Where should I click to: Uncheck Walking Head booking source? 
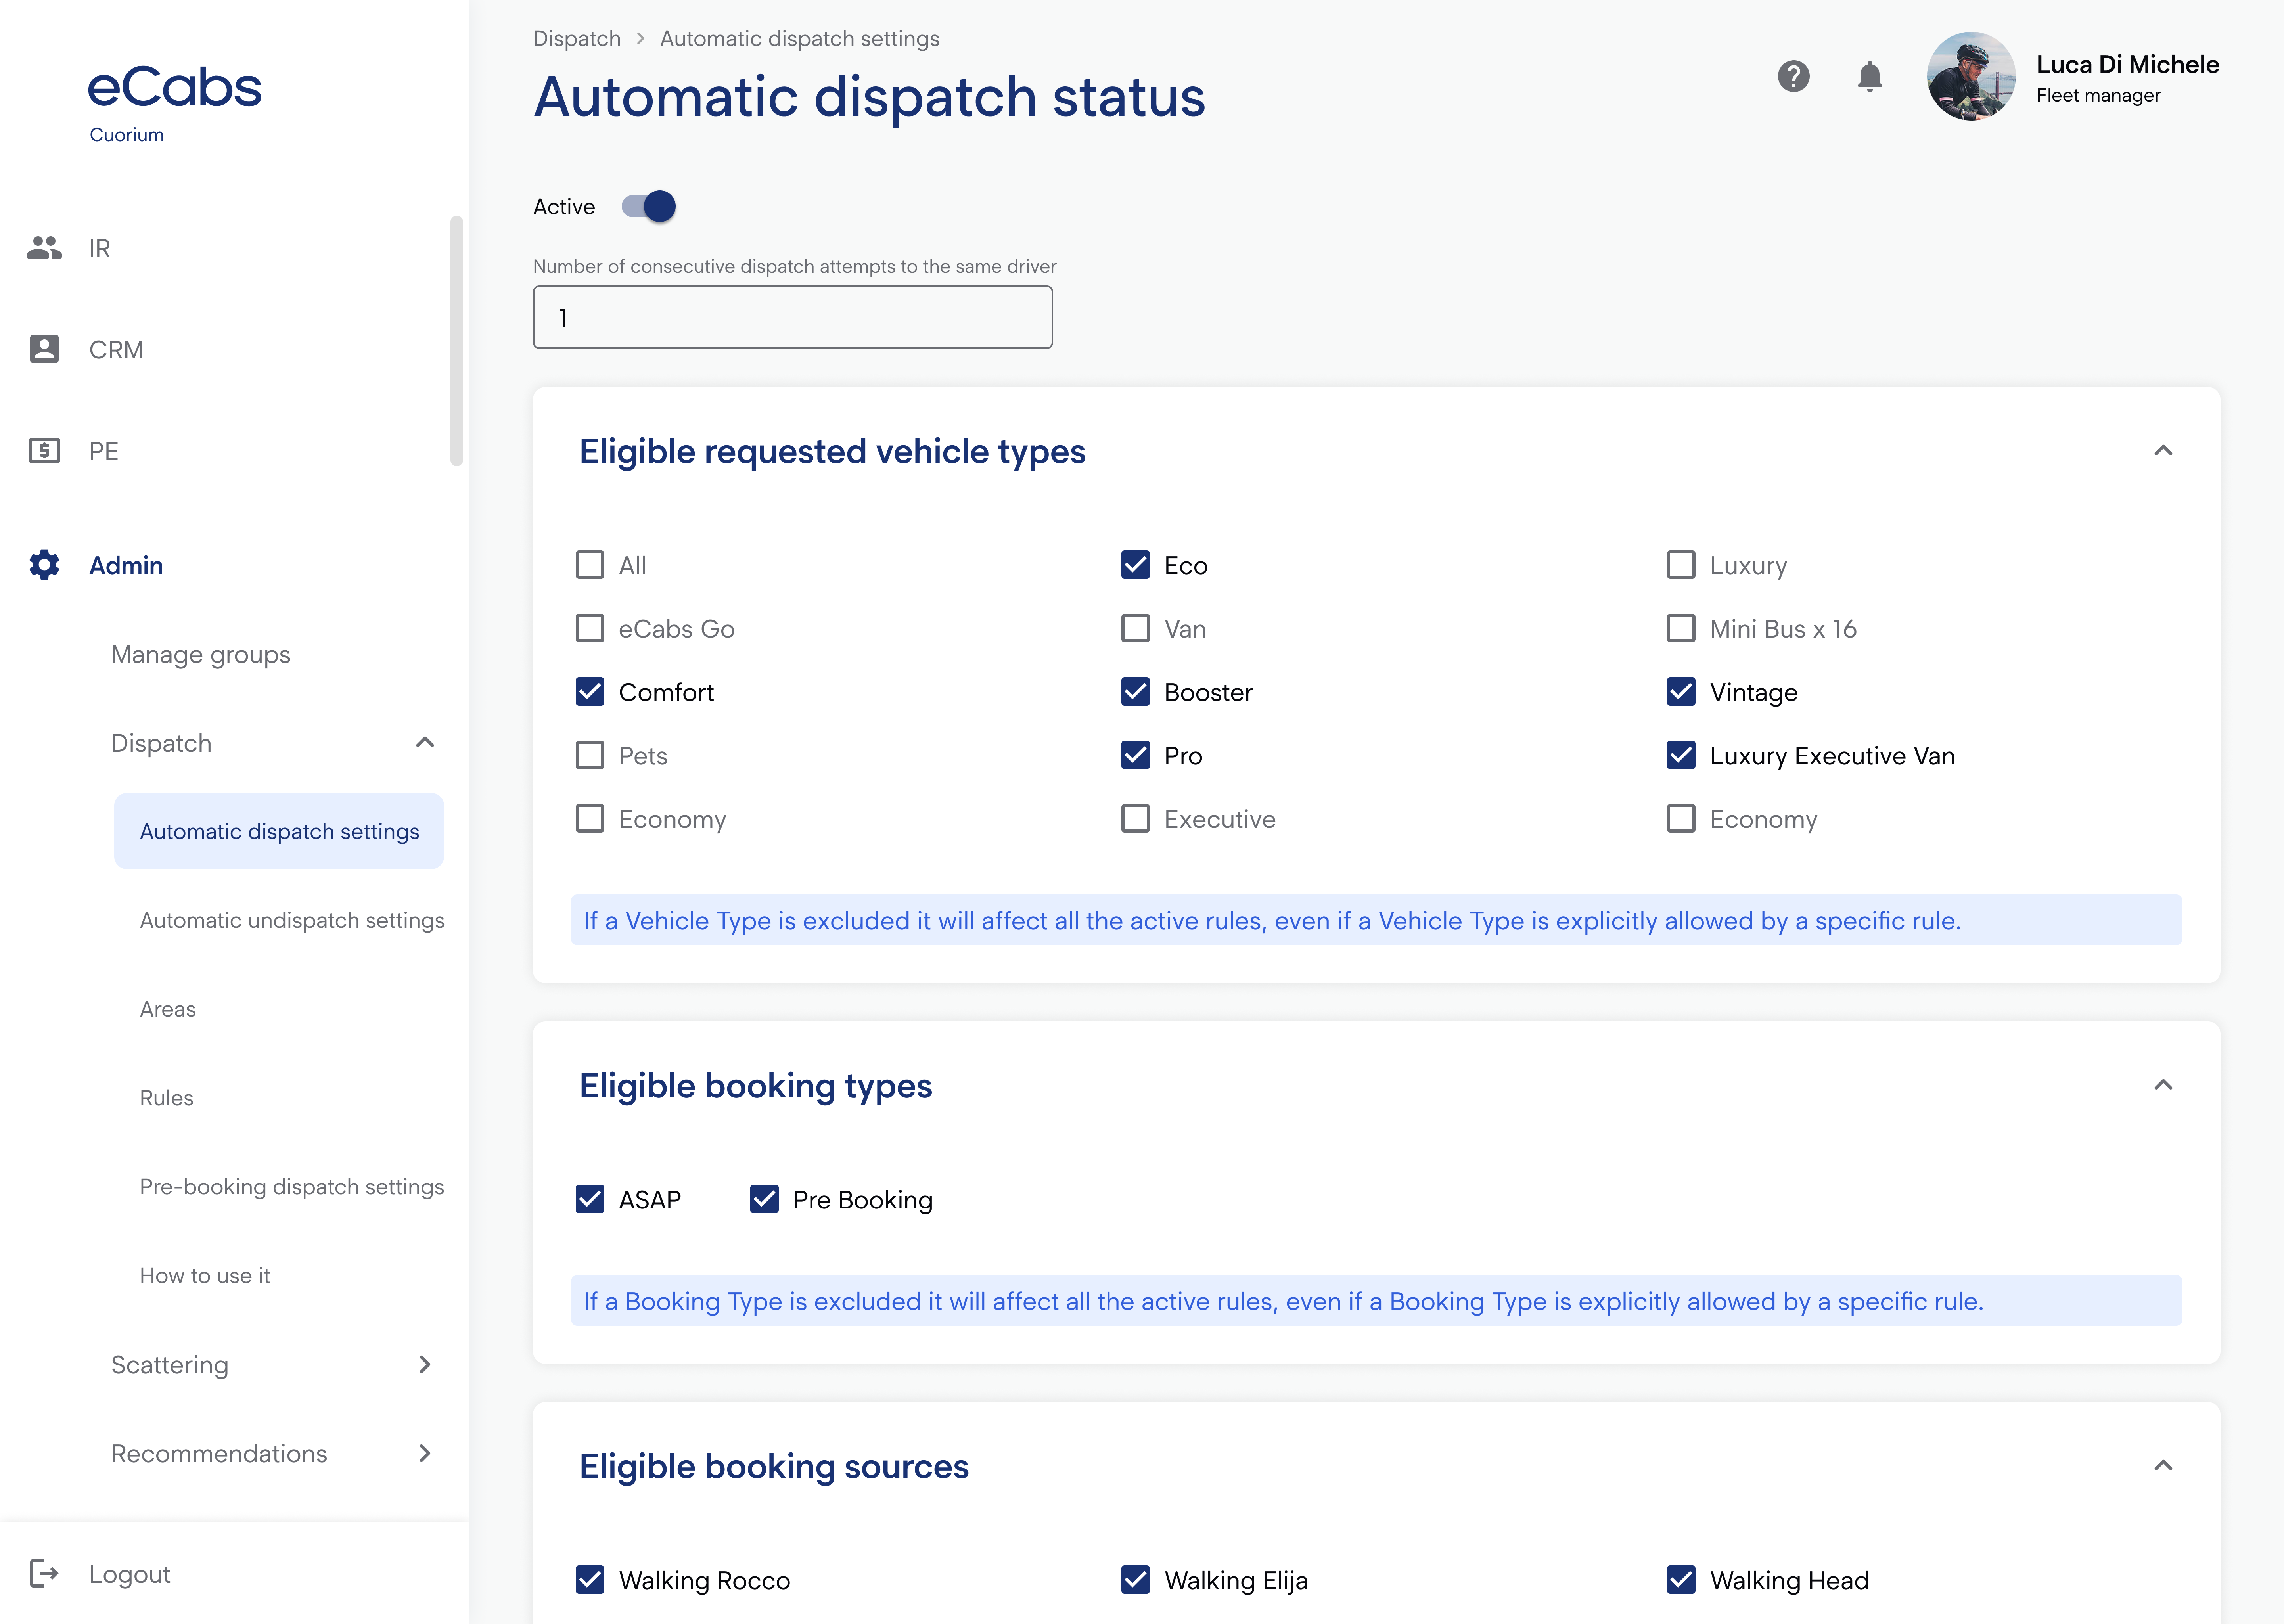tap(1681, 1580)
